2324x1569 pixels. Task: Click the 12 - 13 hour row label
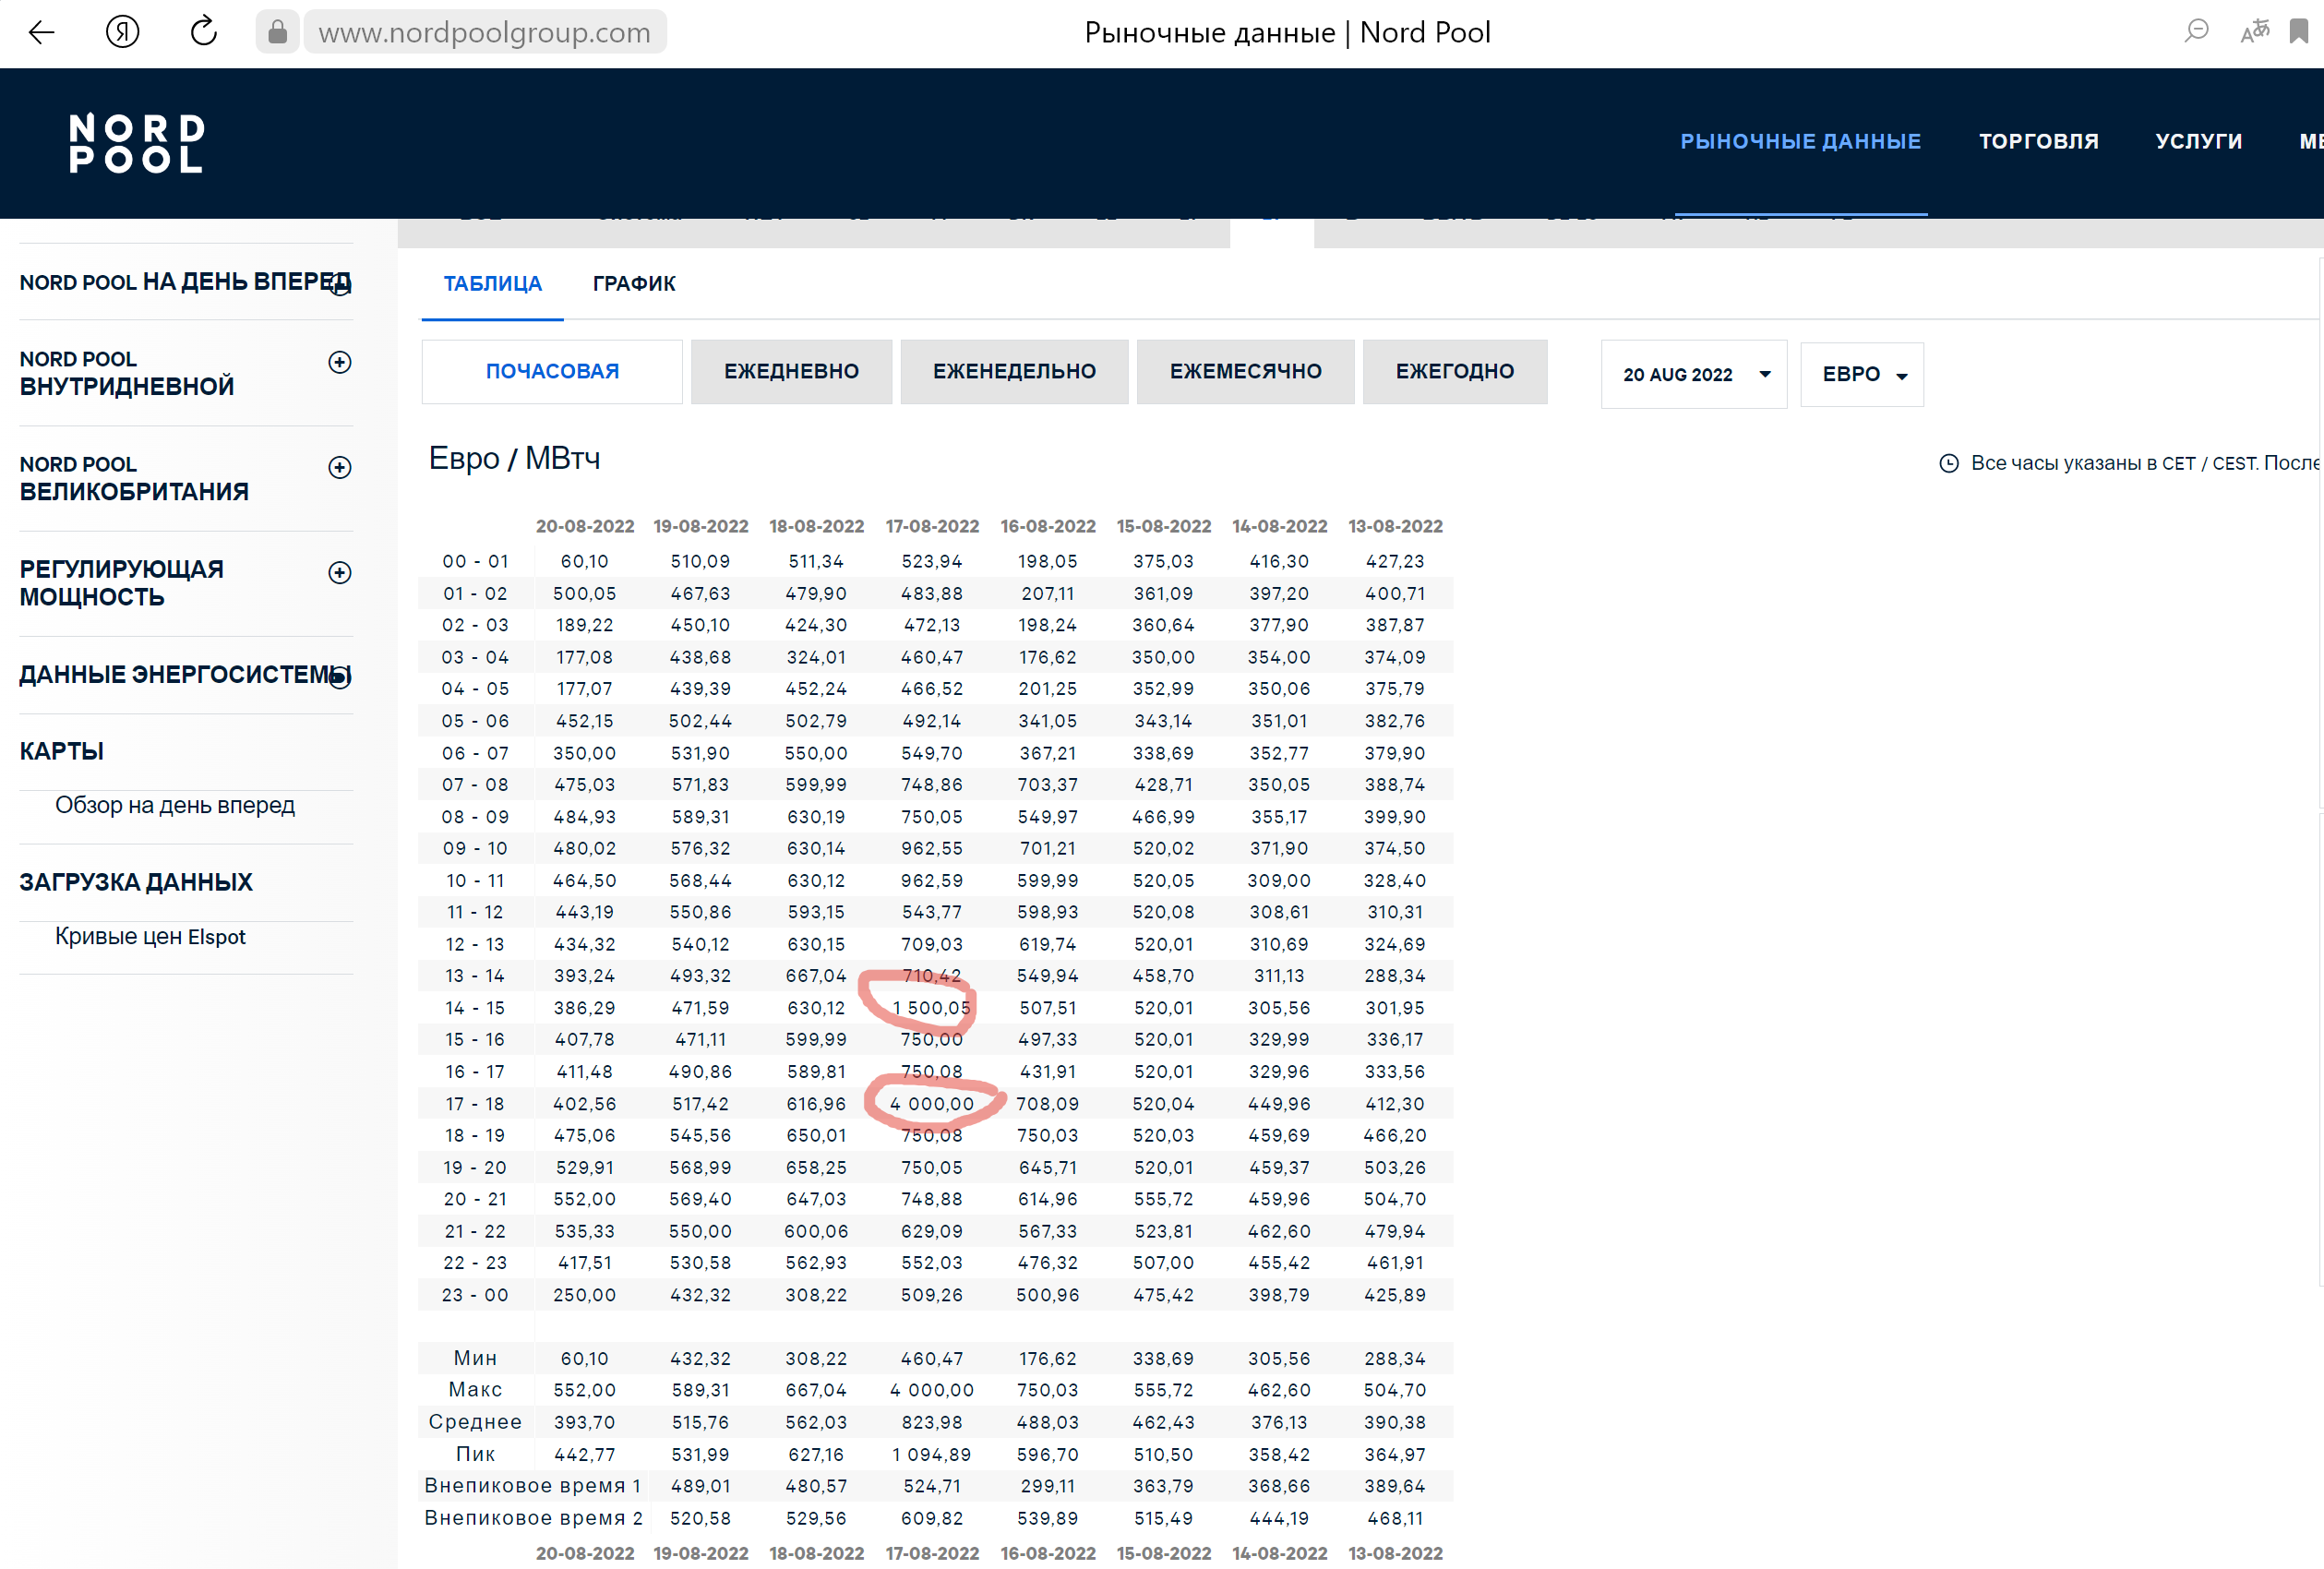pyautogui.click(x=475, y=944)
